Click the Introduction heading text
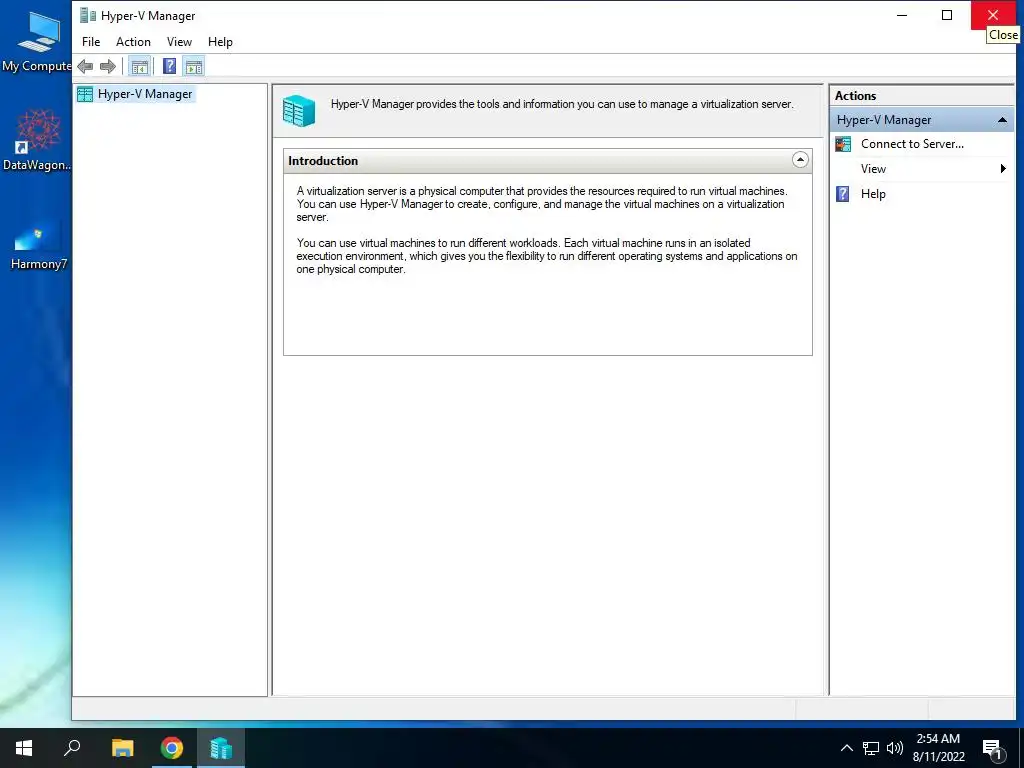The width and height of the screenshot is (1024, 768). [x=323, y=161]
